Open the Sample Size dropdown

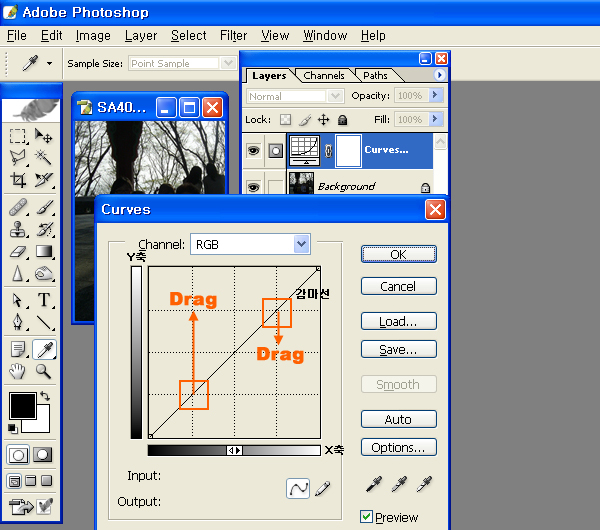[228, 63]
